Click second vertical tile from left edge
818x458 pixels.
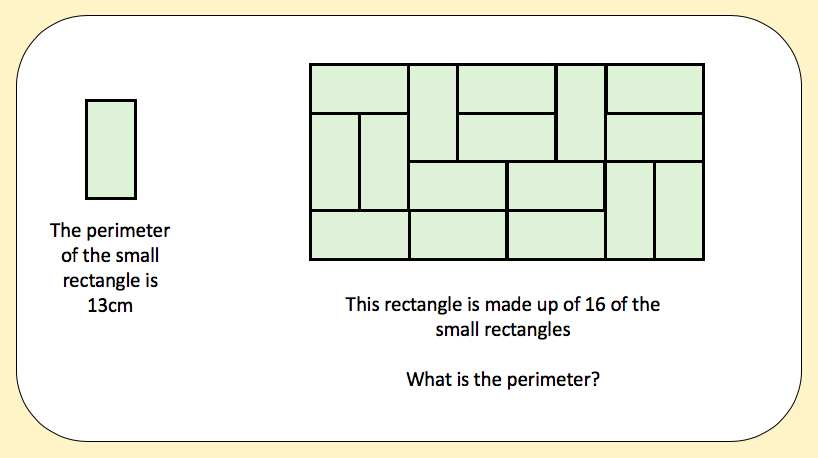pyautogui.click(x=384, y=161)
